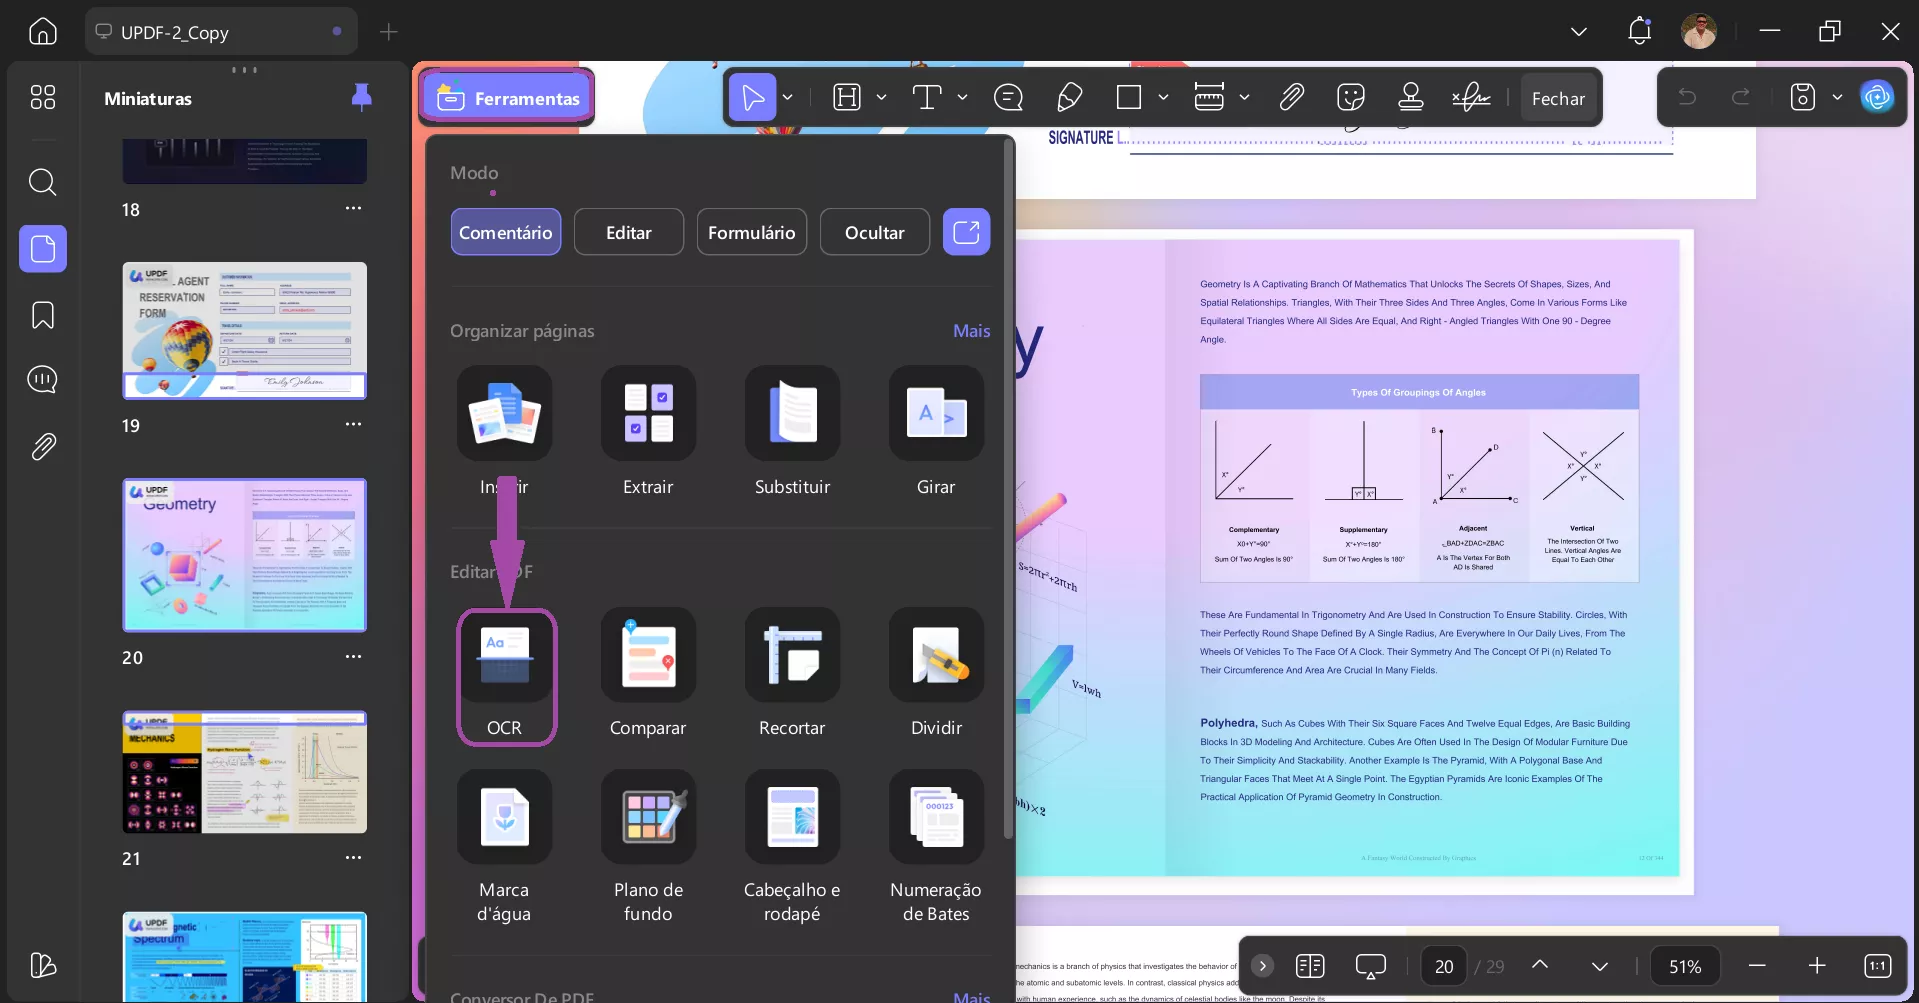1919x1003 pixels.
Task: Open the Extrair pages tool
Action: (x=648, y=432)
